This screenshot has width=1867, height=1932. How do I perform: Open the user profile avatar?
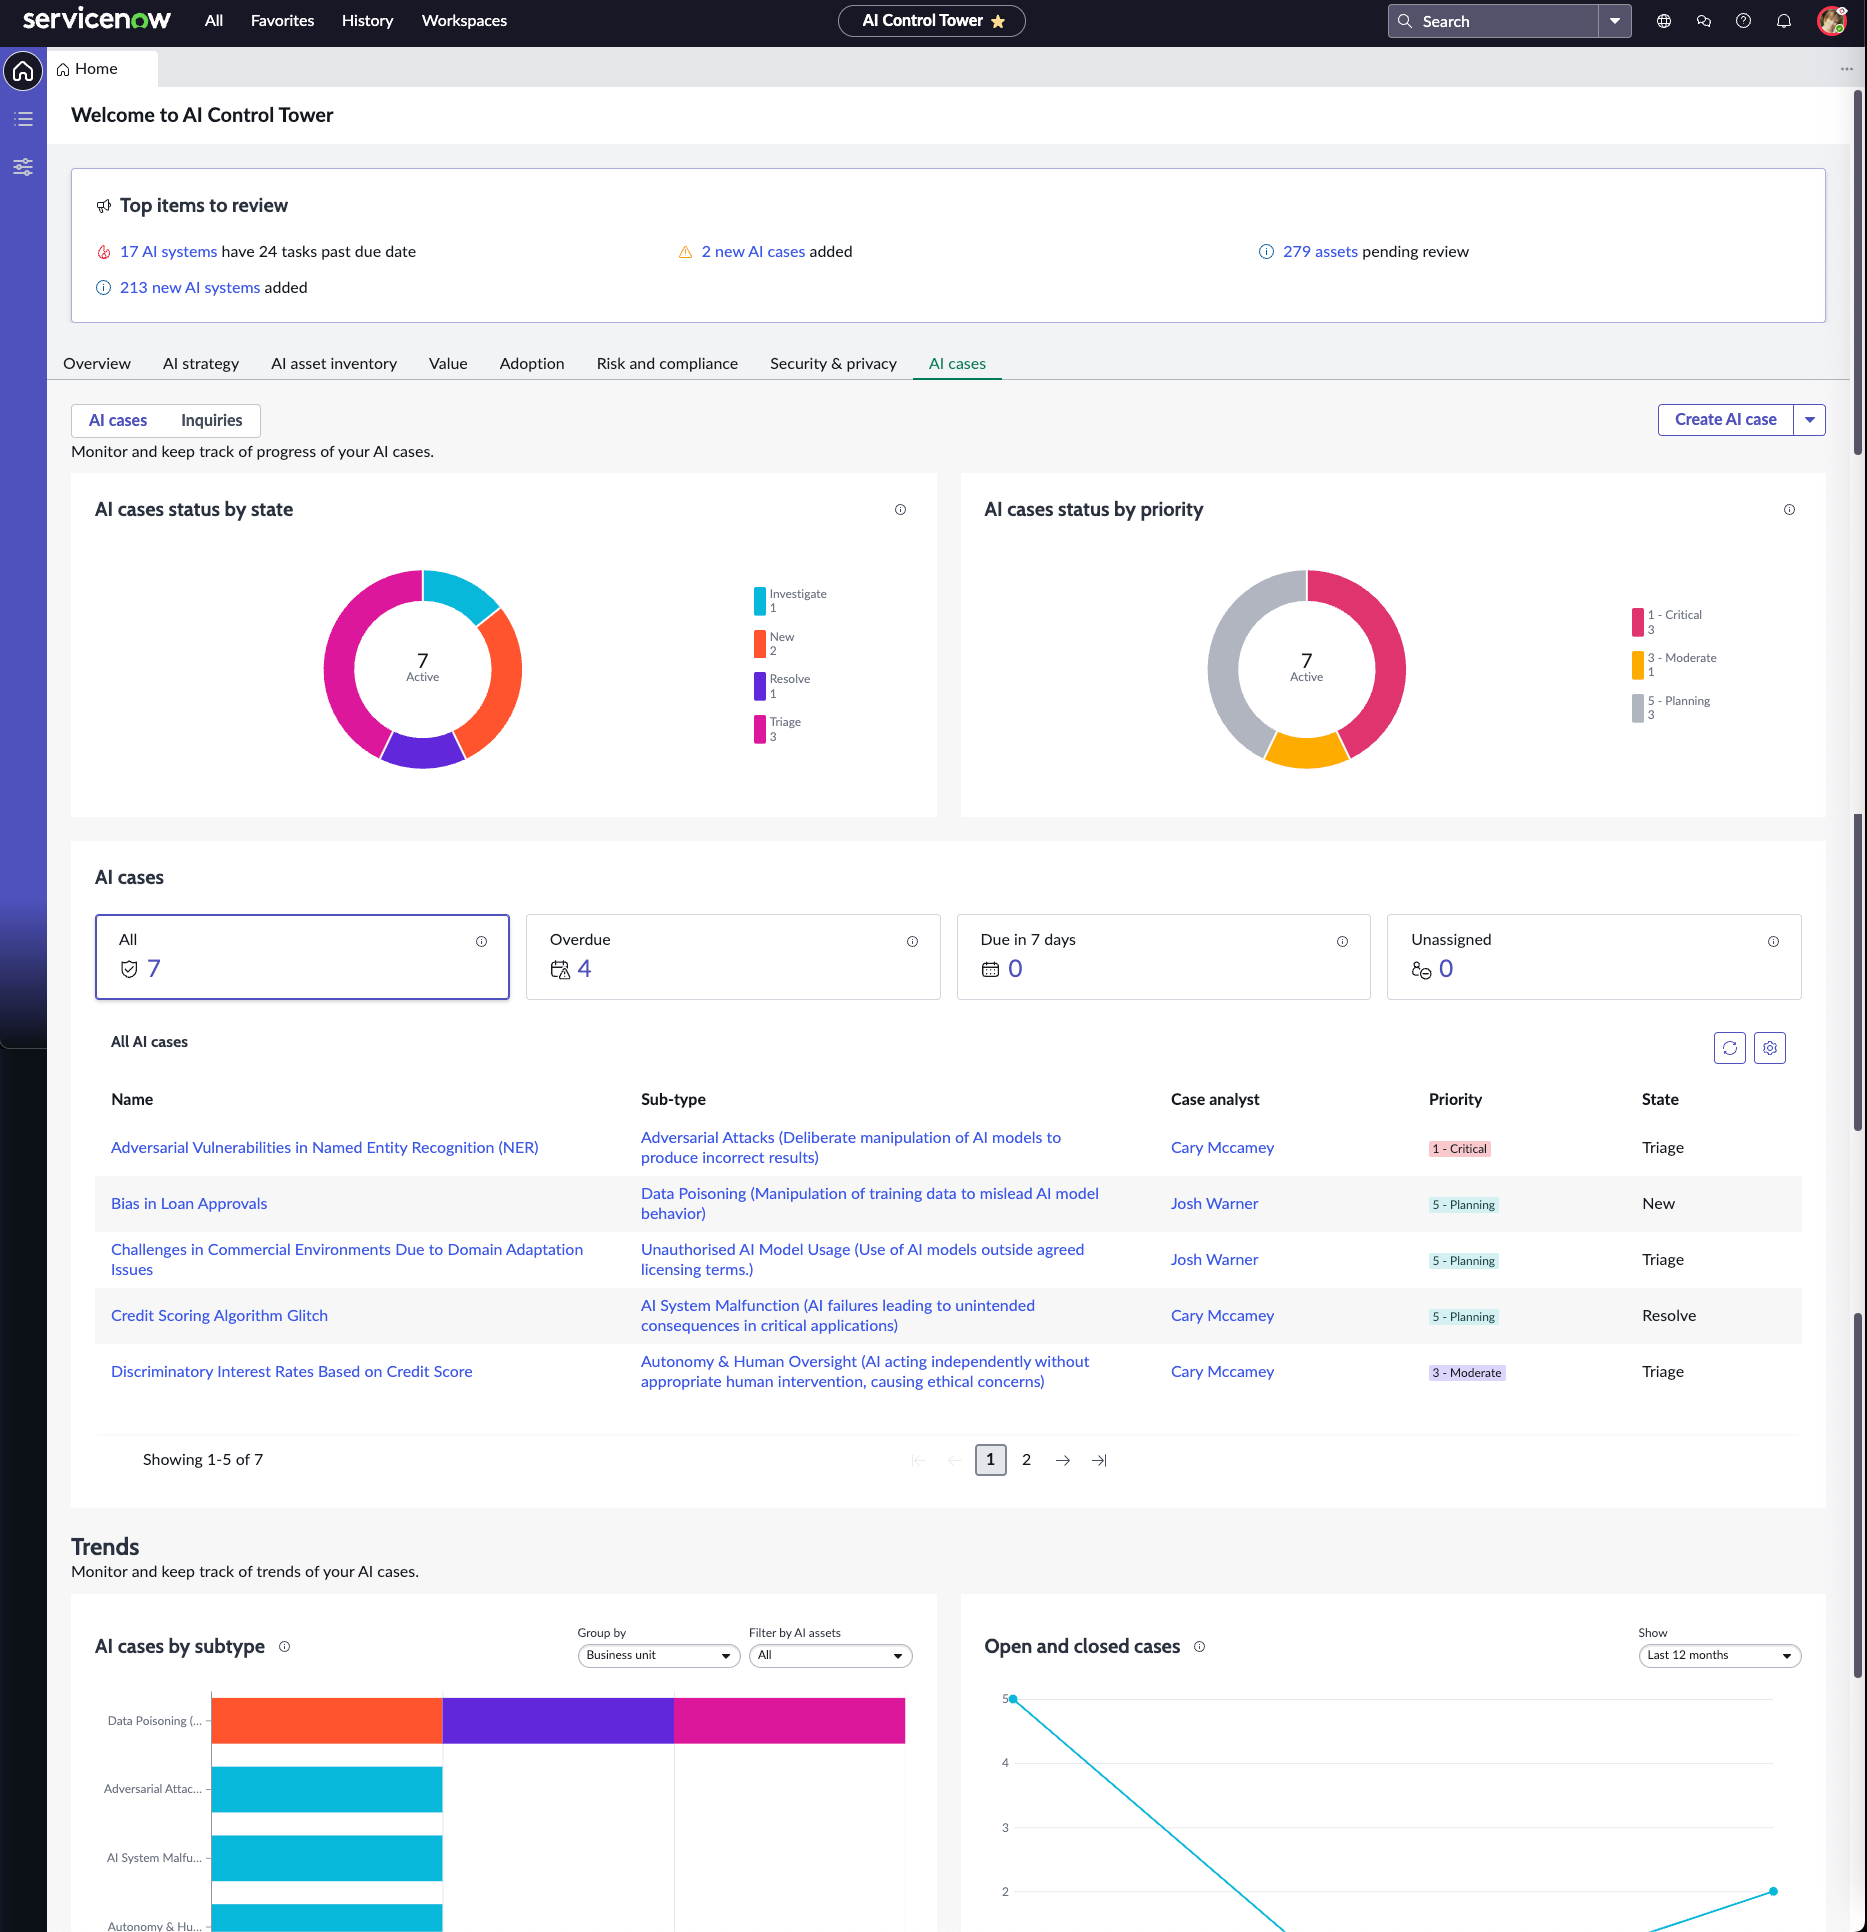point(1832,21)
